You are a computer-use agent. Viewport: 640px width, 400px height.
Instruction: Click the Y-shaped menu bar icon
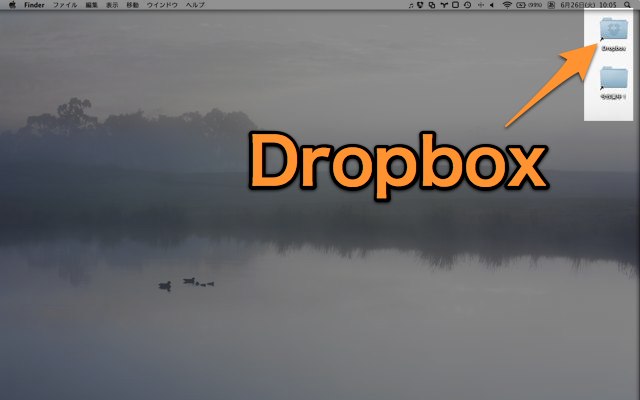click(444, 5)
